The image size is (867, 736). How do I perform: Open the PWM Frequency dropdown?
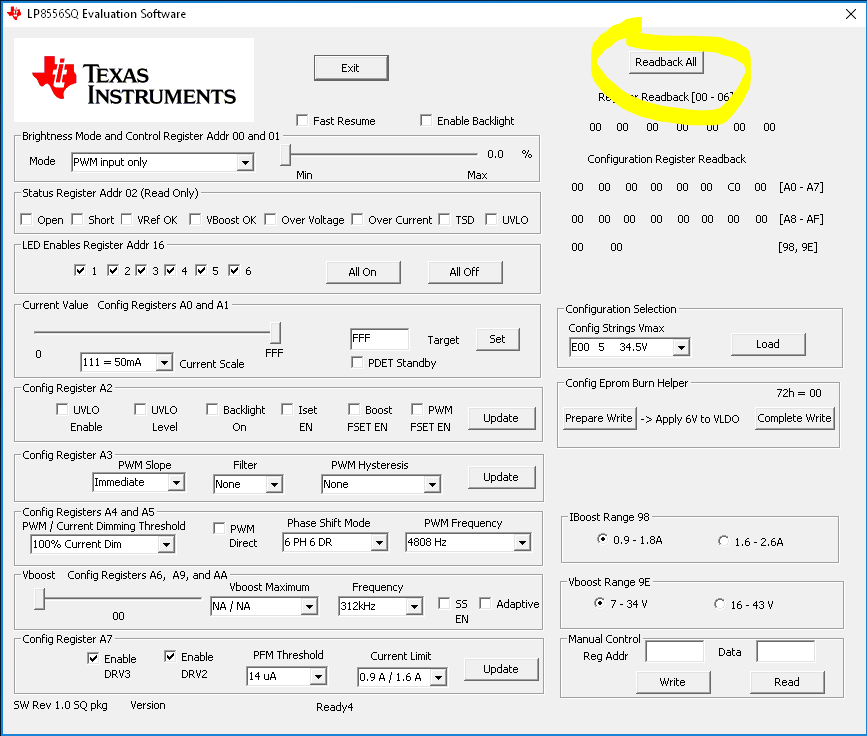[x=468, y=542]
